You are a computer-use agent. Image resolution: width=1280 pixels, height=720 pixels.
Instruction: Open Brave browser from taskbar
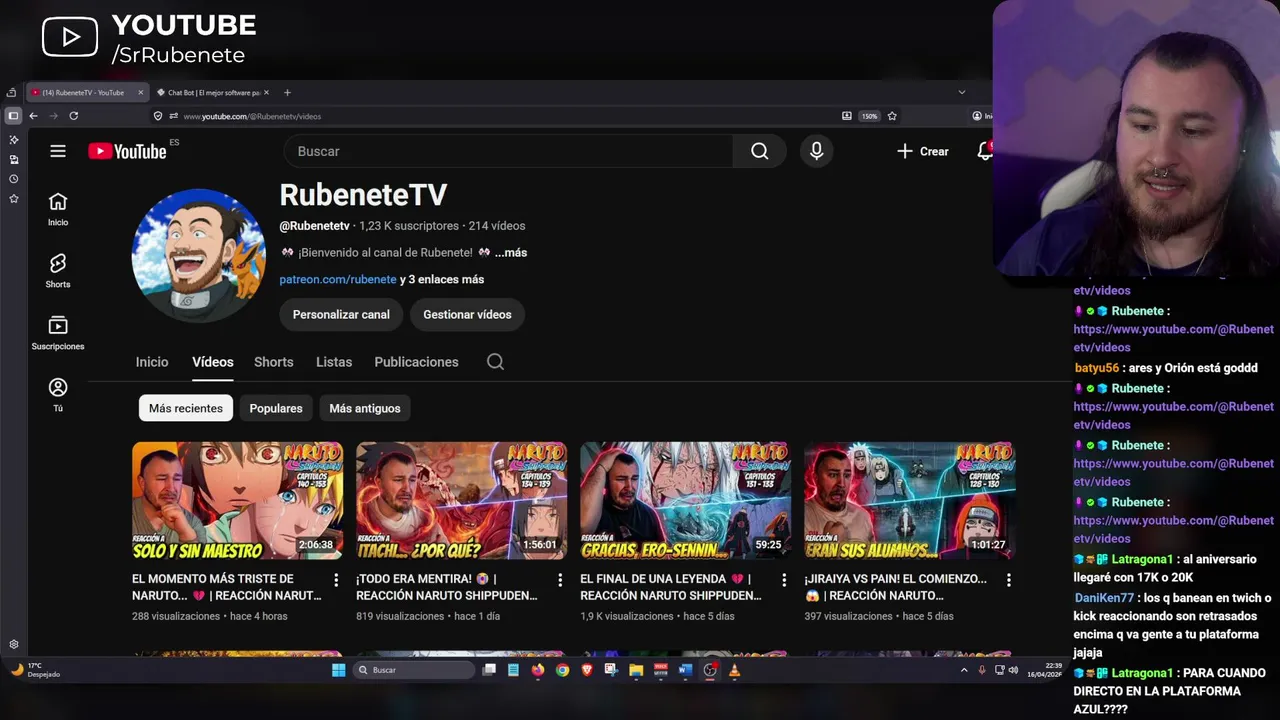click(x=587, y=670)
